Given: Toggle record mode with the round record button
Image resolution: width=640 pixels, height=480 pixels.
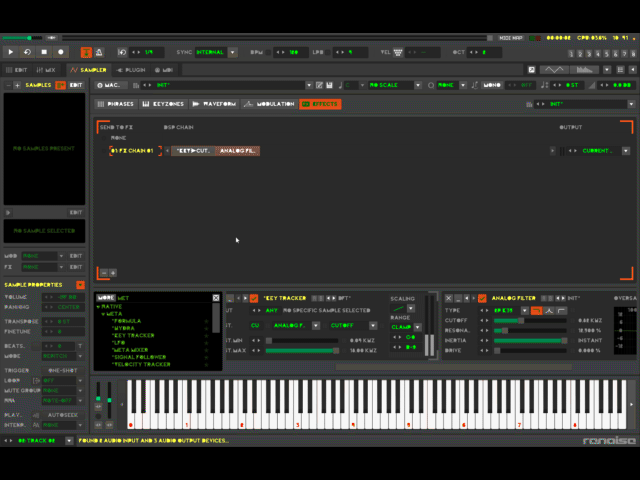Looking at the screenshot, I should pos(61,52).
